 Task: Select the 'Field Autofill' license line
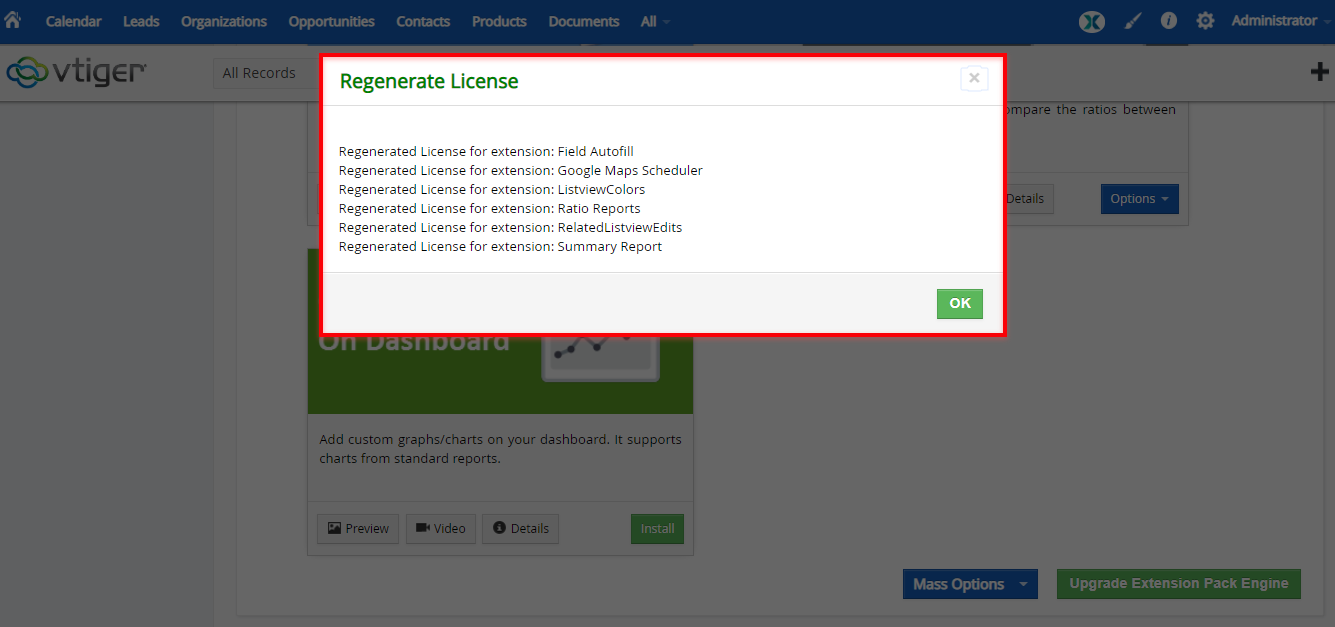[x=487, y=152]
